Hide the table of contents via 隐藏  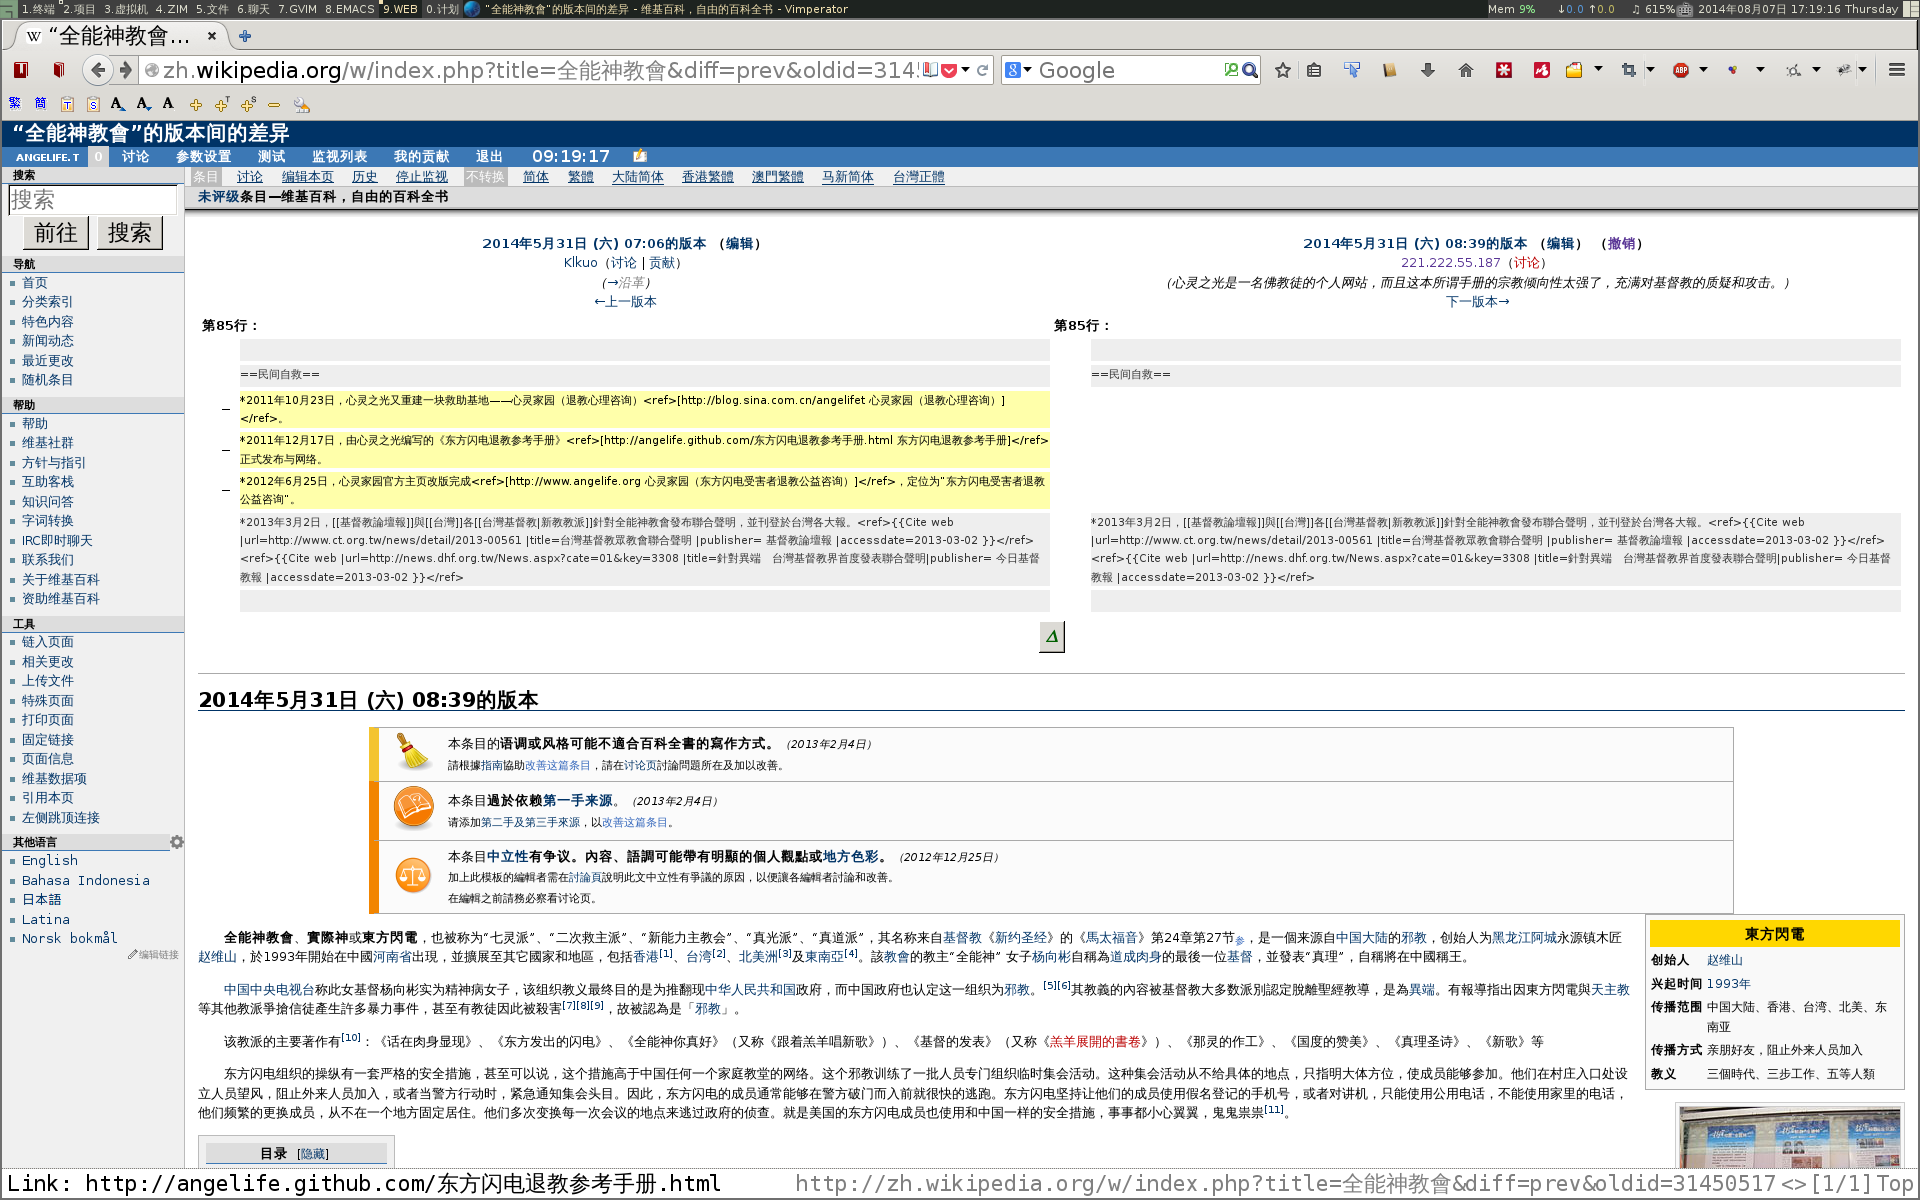pos(313,1153)
